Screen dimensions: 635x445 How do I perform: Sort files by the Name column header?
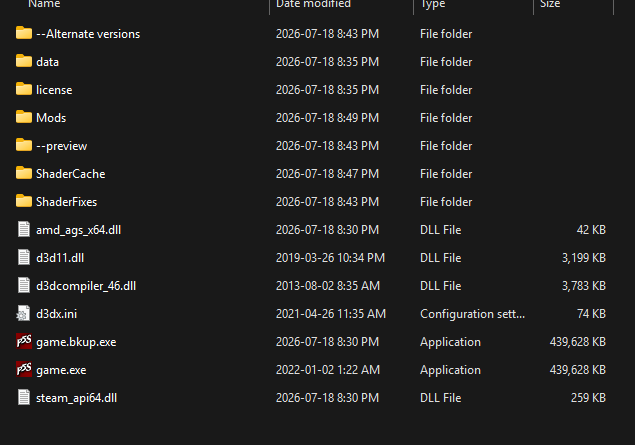point(44,4)
